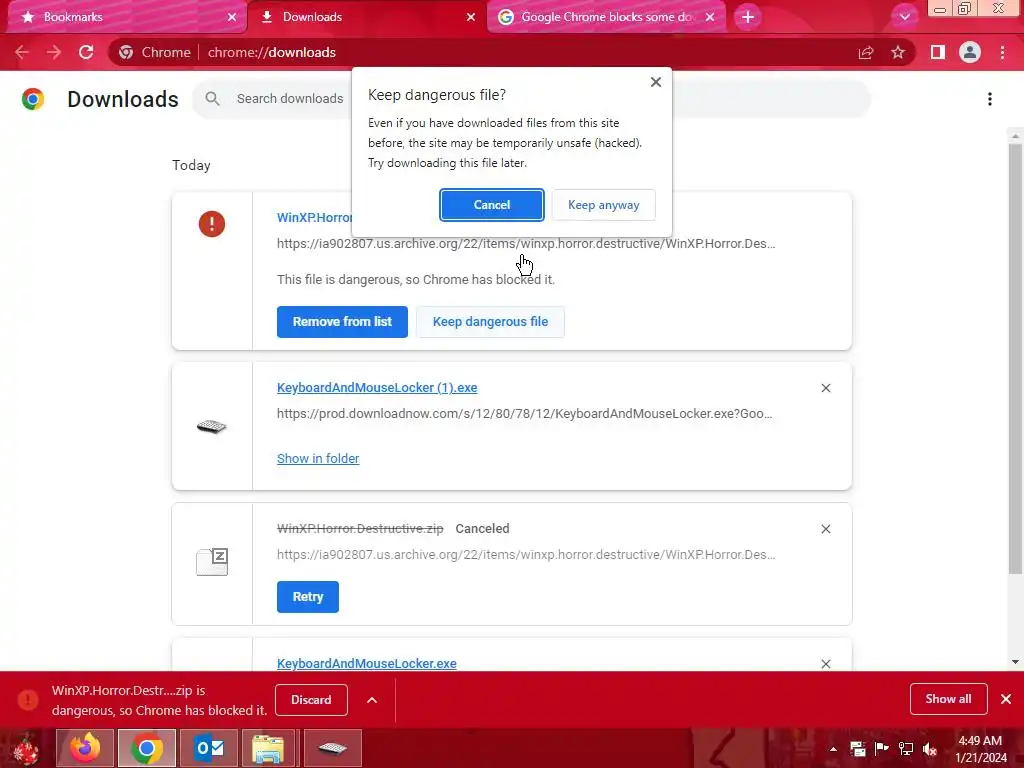Click Keep dangerous file button
1024x768 pixels.
490,322
